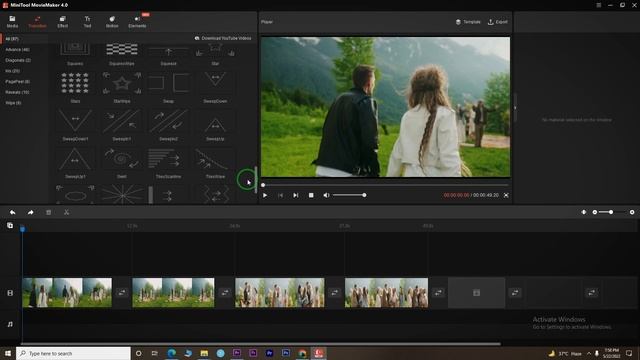Viewport: 640px width, 360px height.
Task: Adjust the player volume slider
Action: 349,195
